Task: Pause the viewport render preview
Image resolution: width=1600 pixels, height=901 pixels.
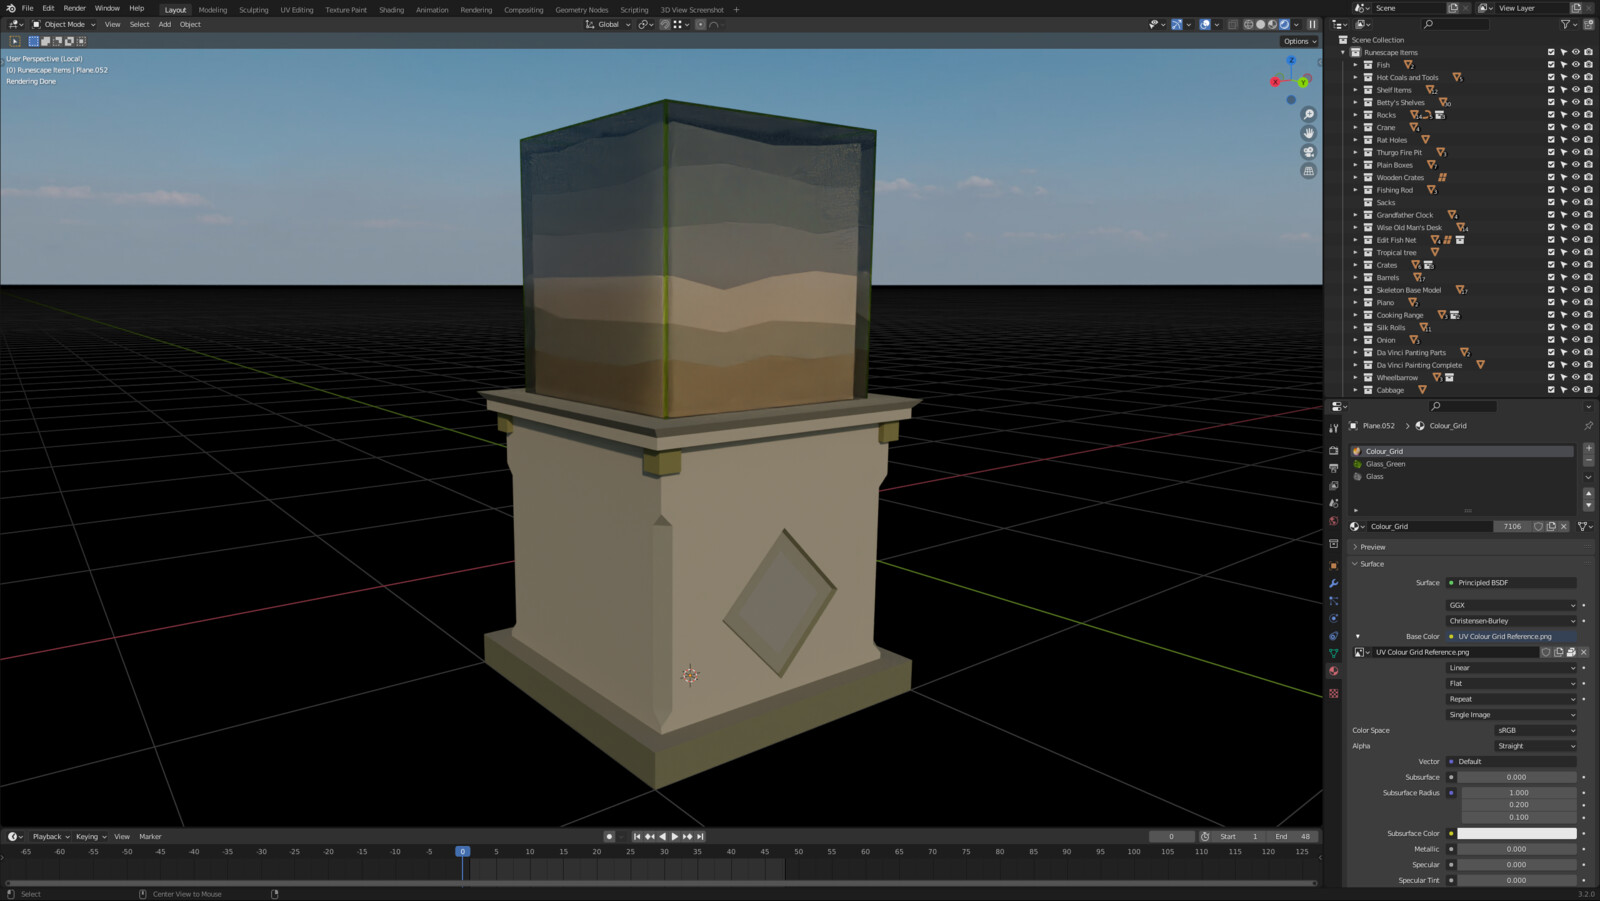Action: coord(1313,25)
